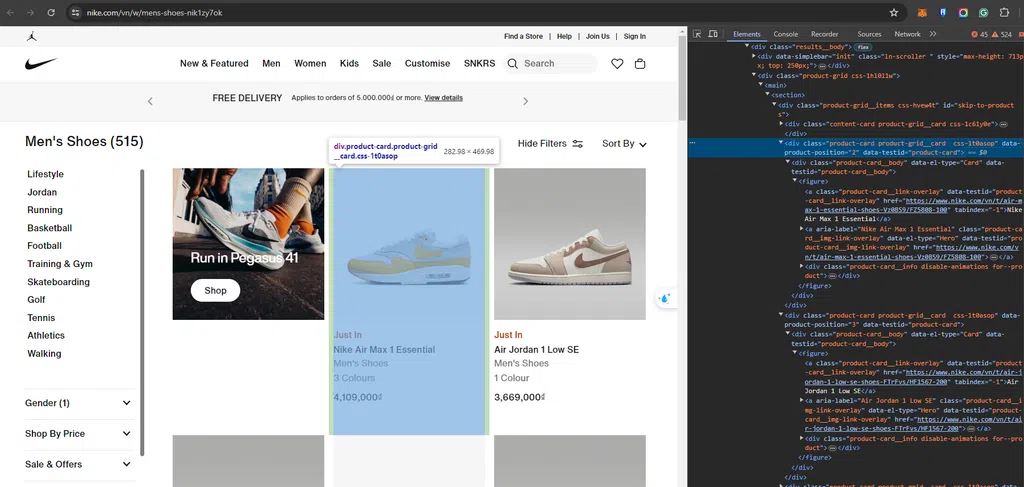1024x487 pixels.
Task: Open the Customise menu
Action: [428, 63]
